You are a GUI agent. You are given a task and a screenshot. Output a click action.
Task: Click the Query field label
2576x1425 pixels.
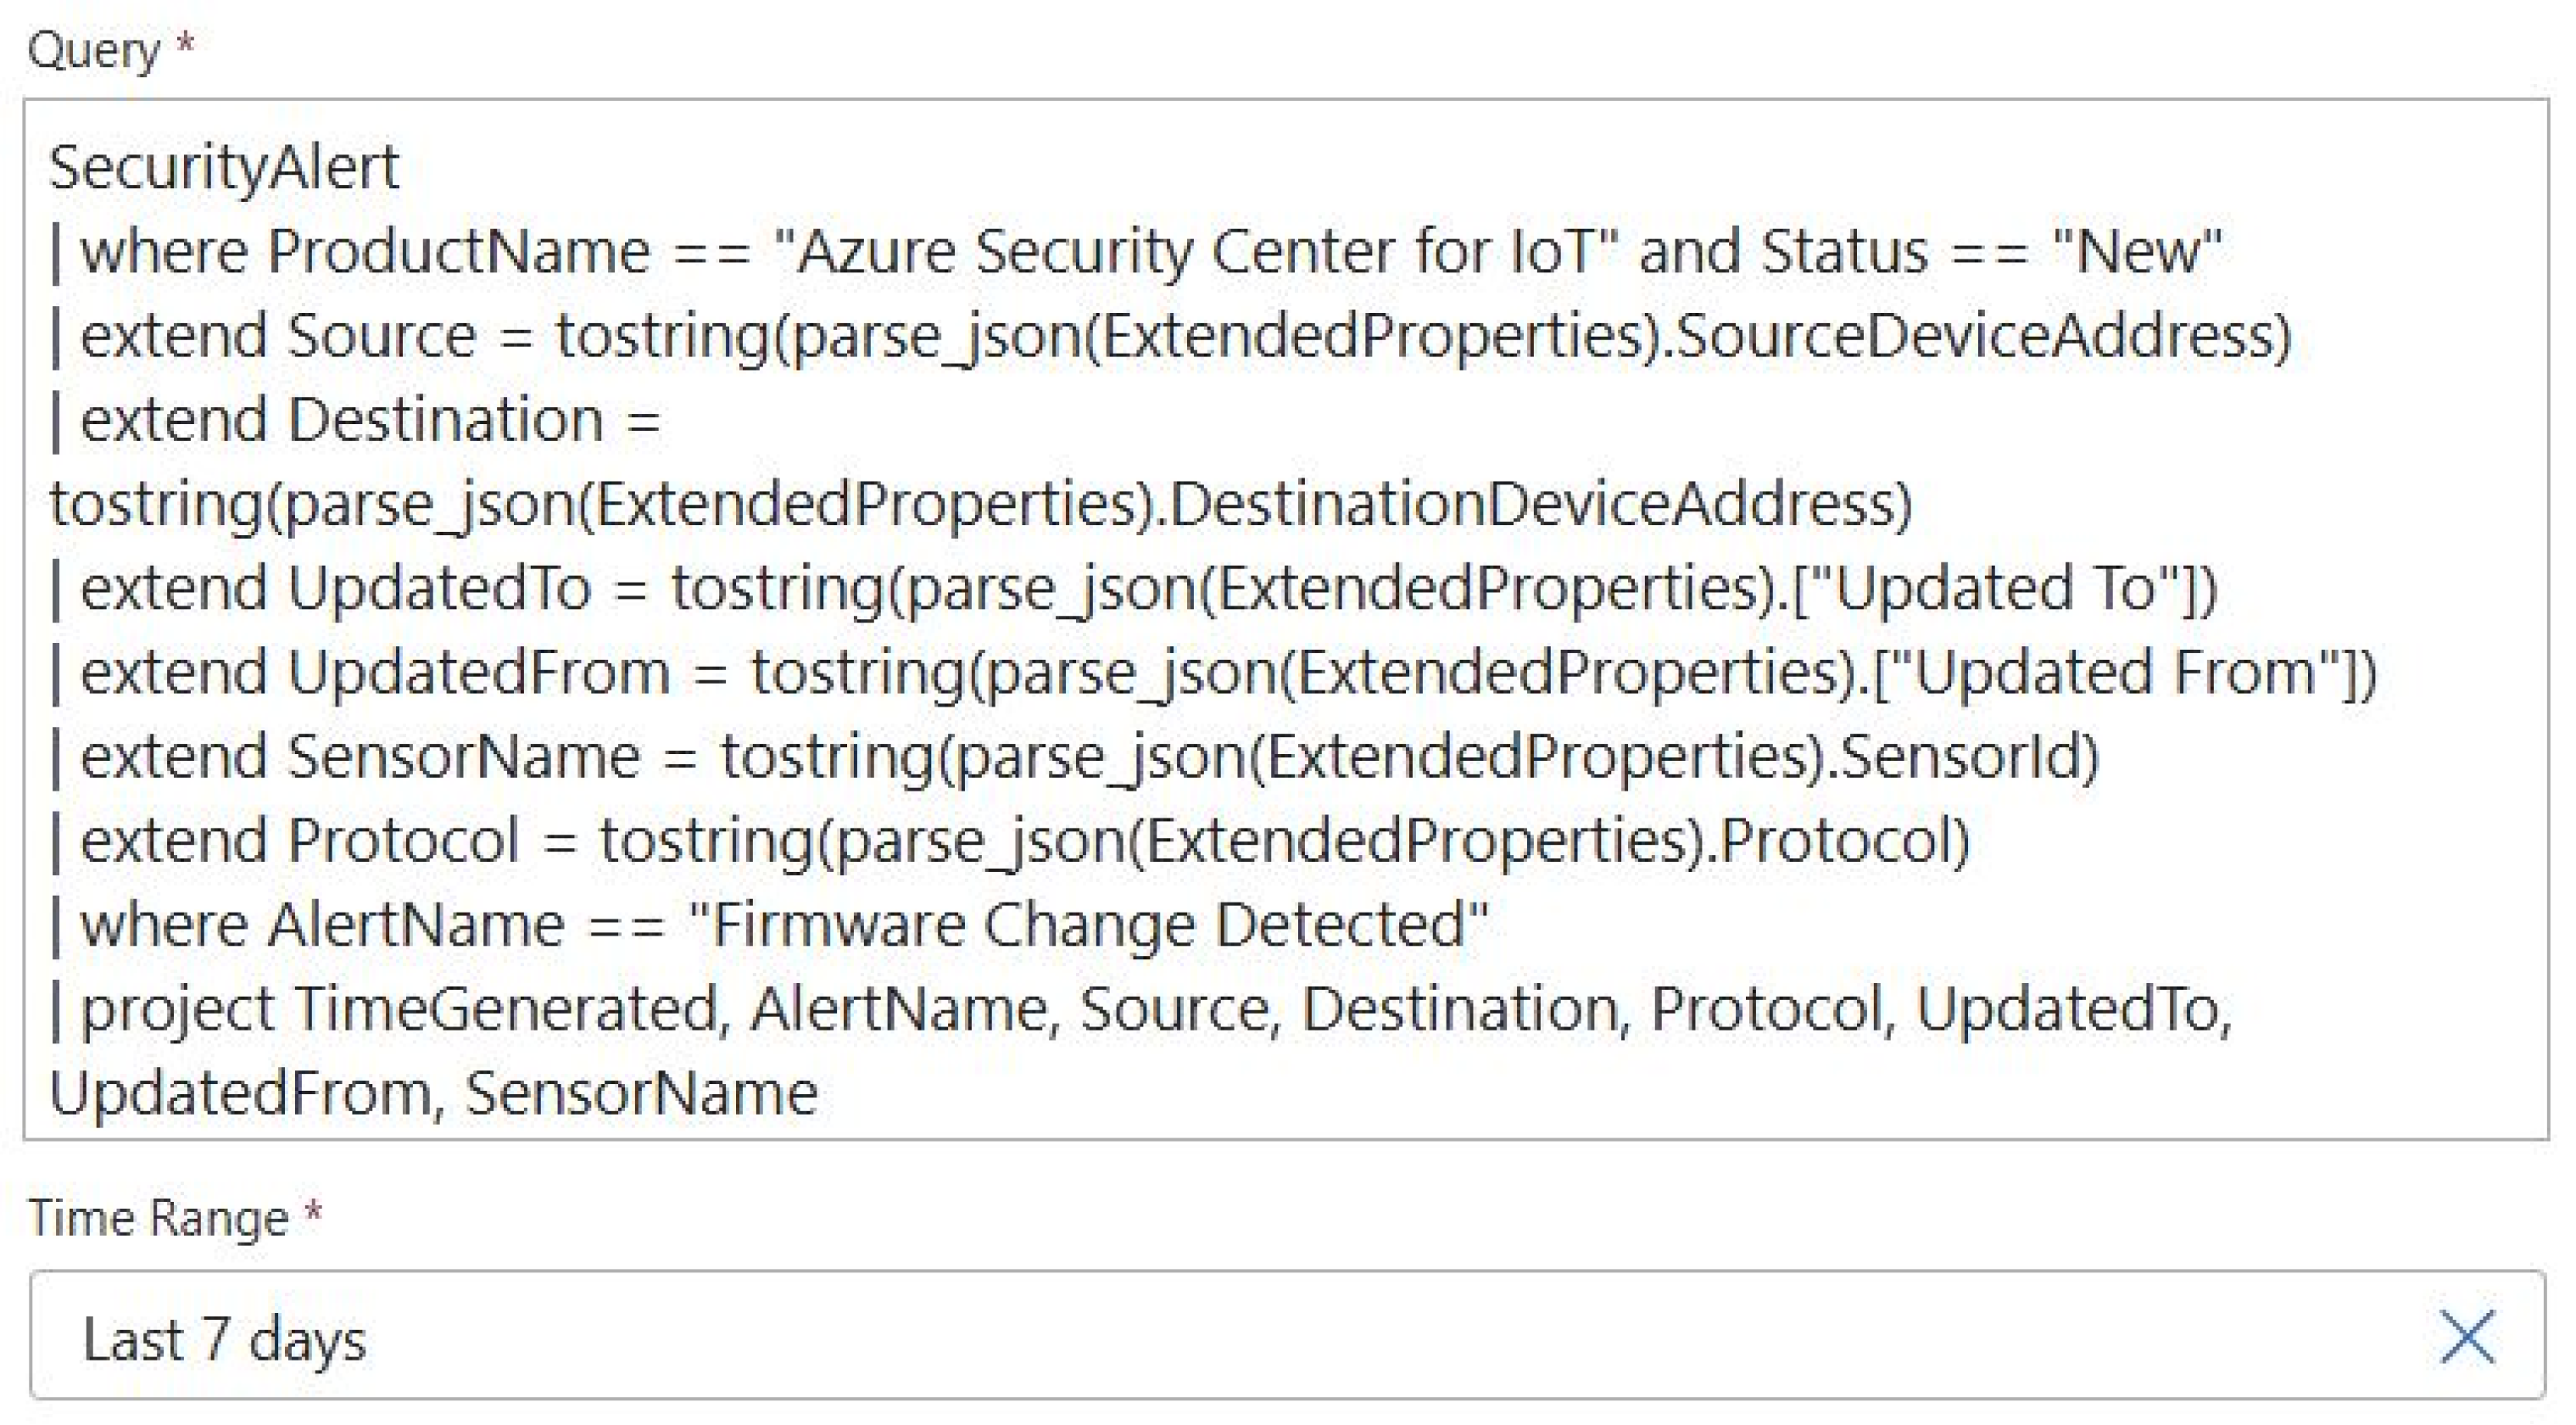(94, 50)
